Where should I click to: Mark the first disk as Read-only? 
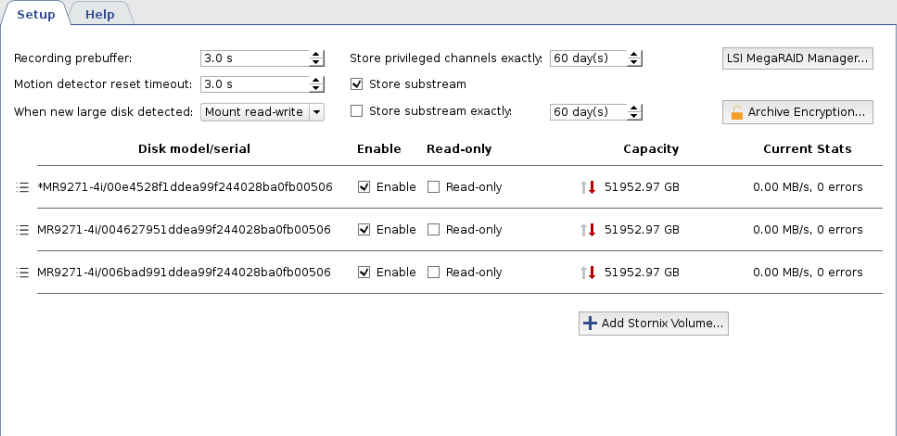(433, 187)
